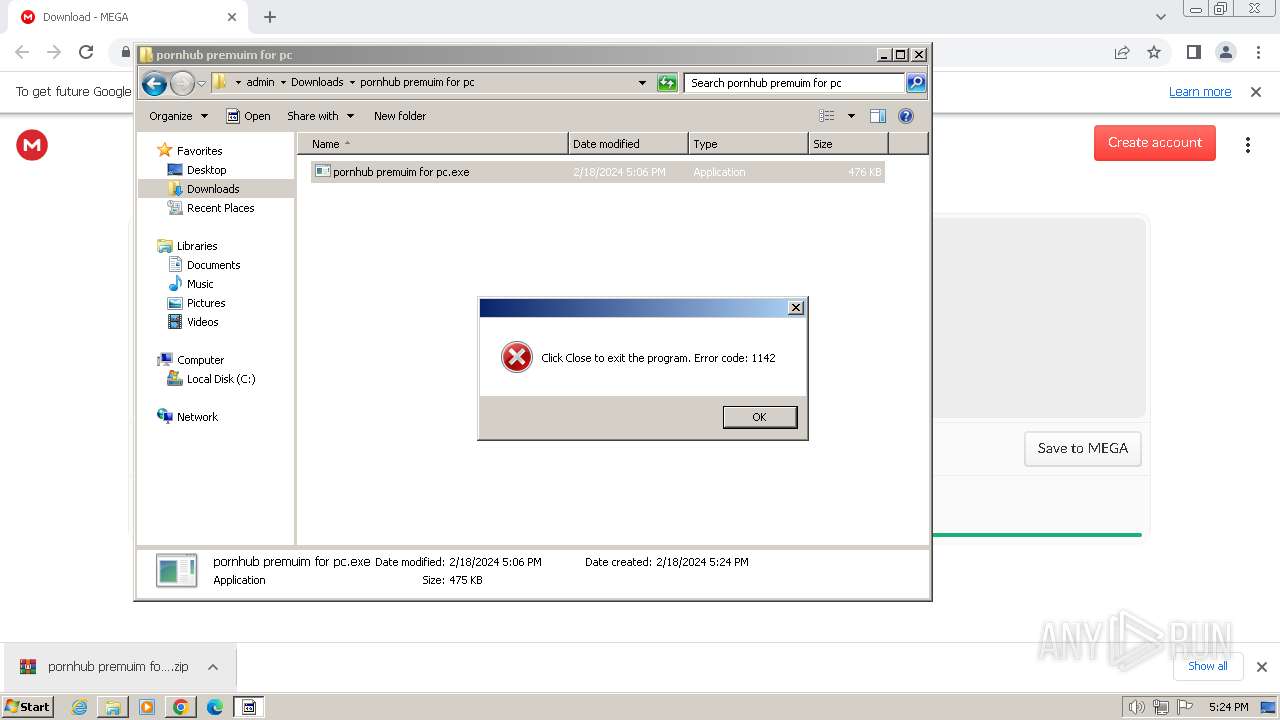Share this page icon in Chrome
1280x720 pixels.
click(x=1122, y=52)
